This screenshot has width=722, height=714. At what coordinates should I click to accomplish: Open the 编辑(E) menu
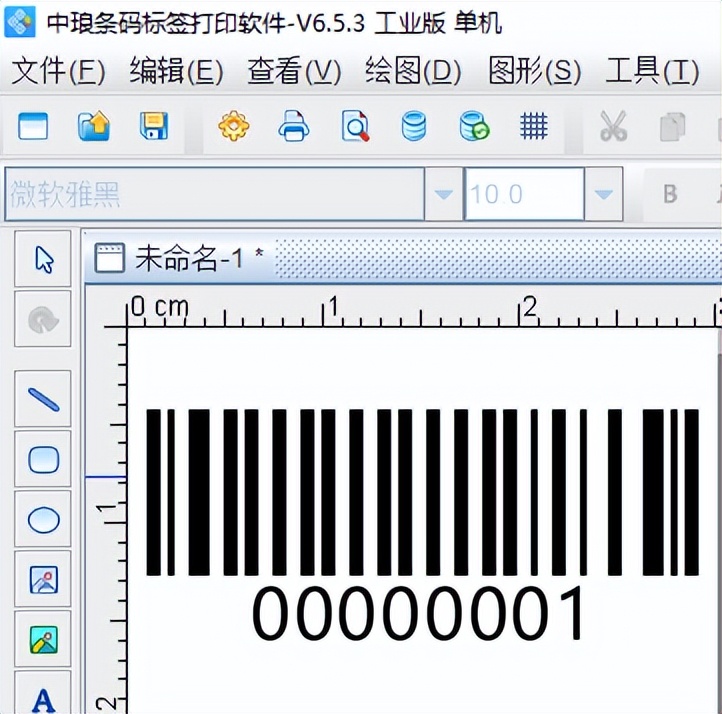(176, 71)
